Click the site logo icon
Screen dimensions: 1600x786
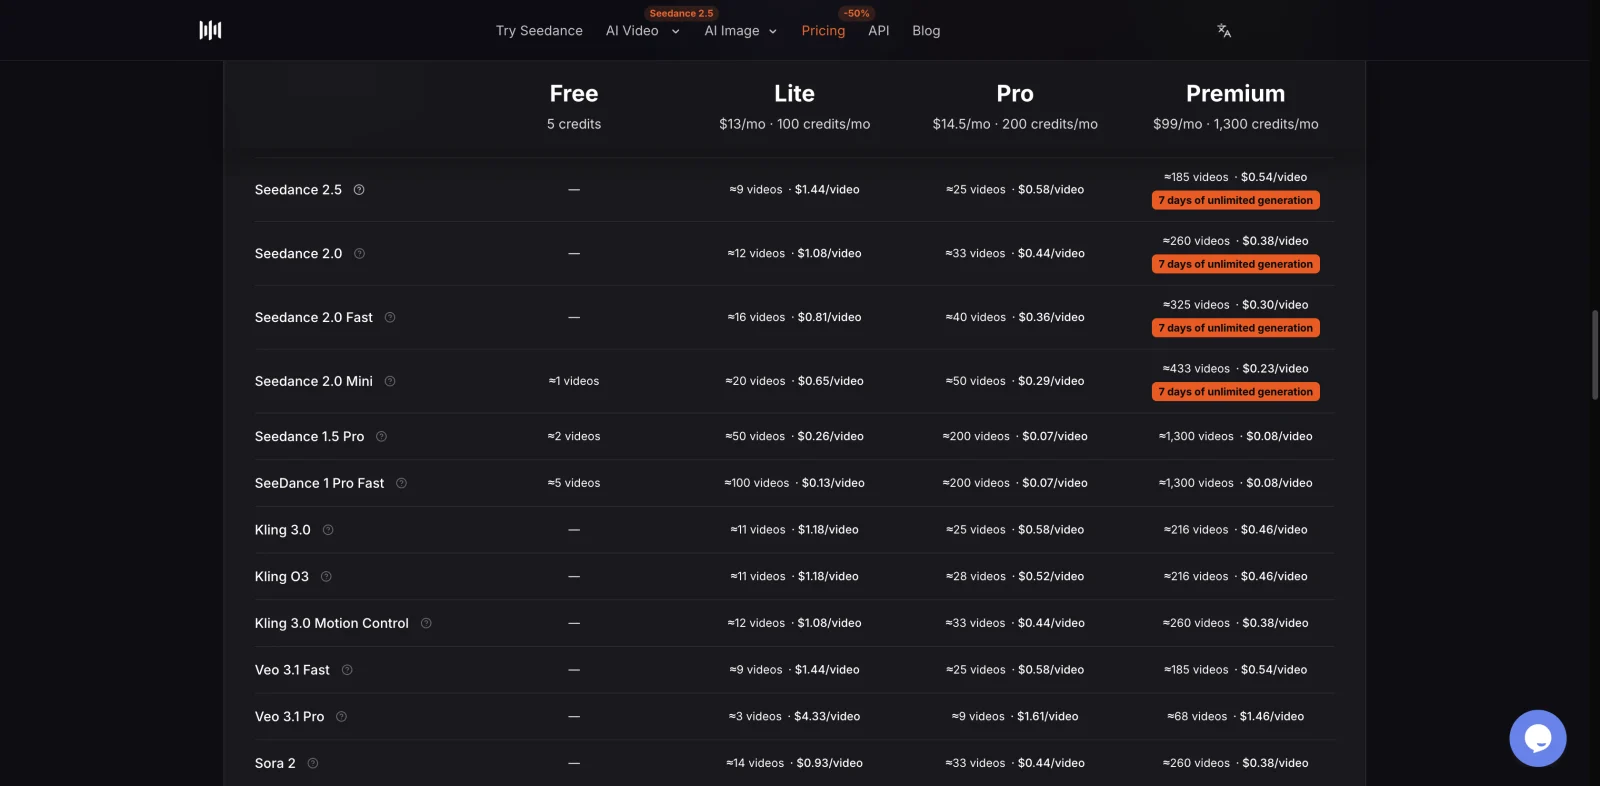click(x=210, y=30)
